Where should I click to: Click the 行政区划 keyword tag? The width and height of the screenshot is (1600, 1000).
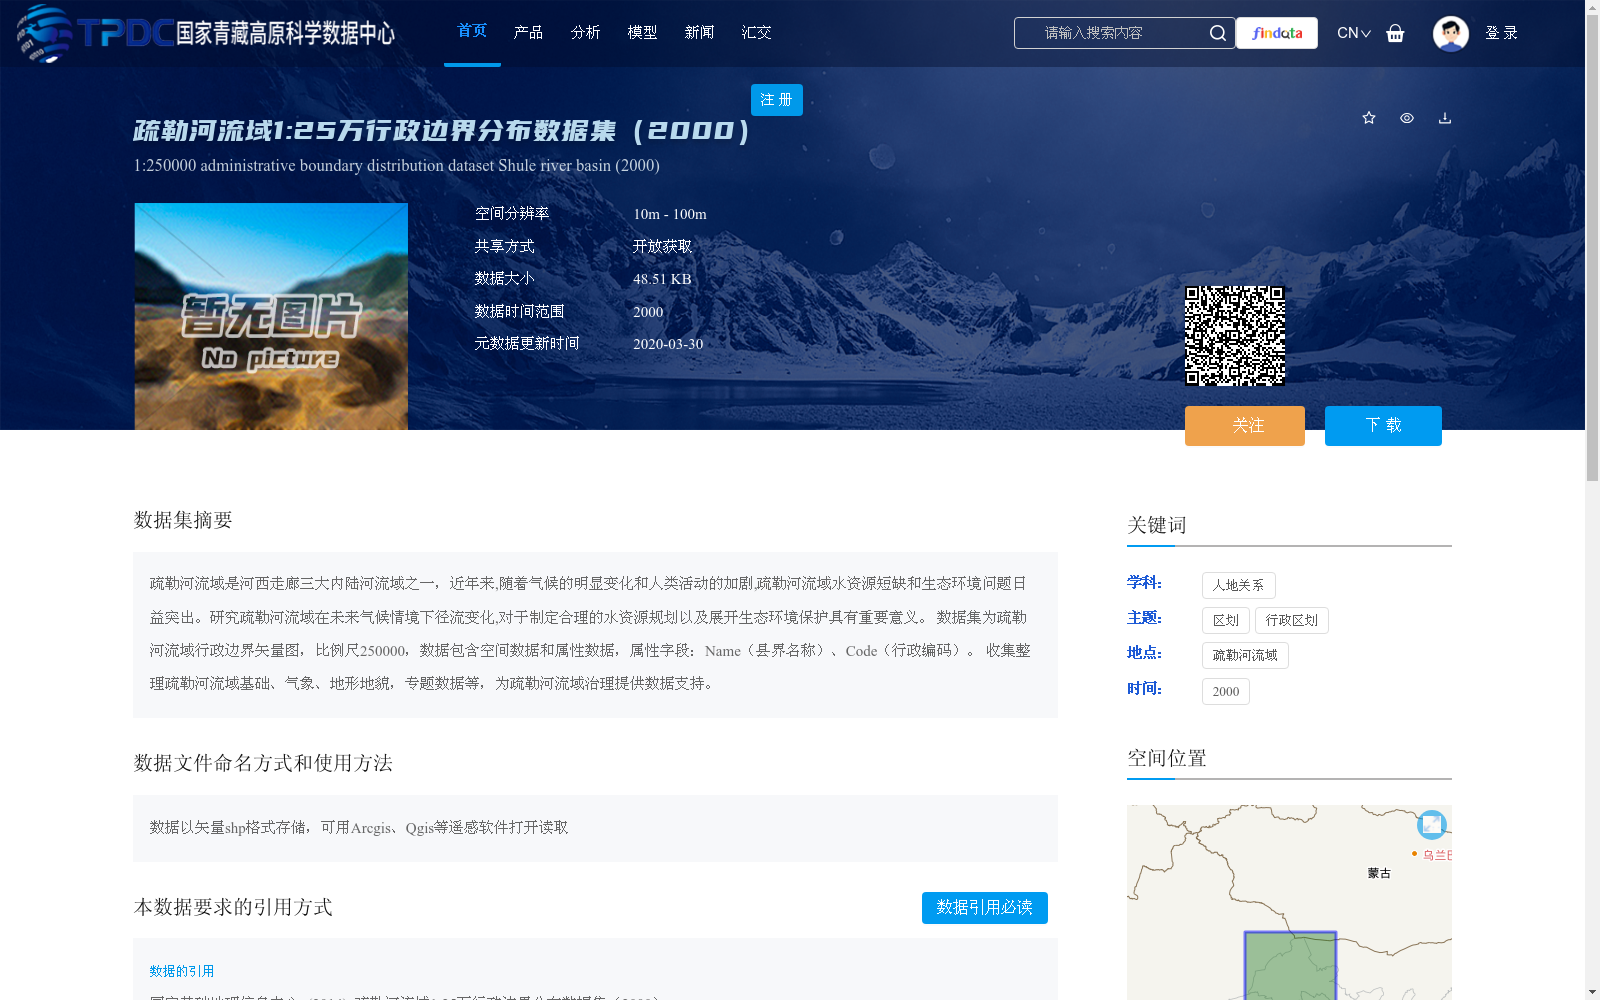coord(1292,620)
